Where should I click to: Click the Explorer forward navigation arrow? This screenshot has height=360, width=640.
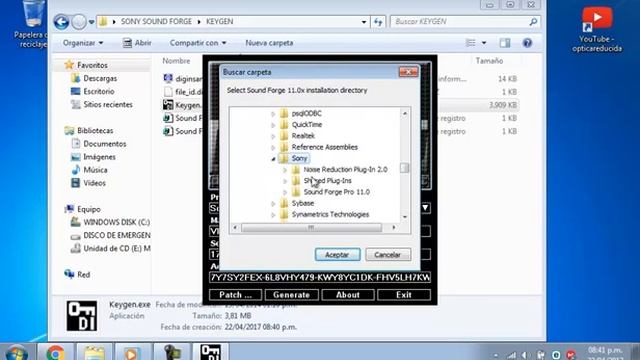pyautogui.click(x=79, y=22)
